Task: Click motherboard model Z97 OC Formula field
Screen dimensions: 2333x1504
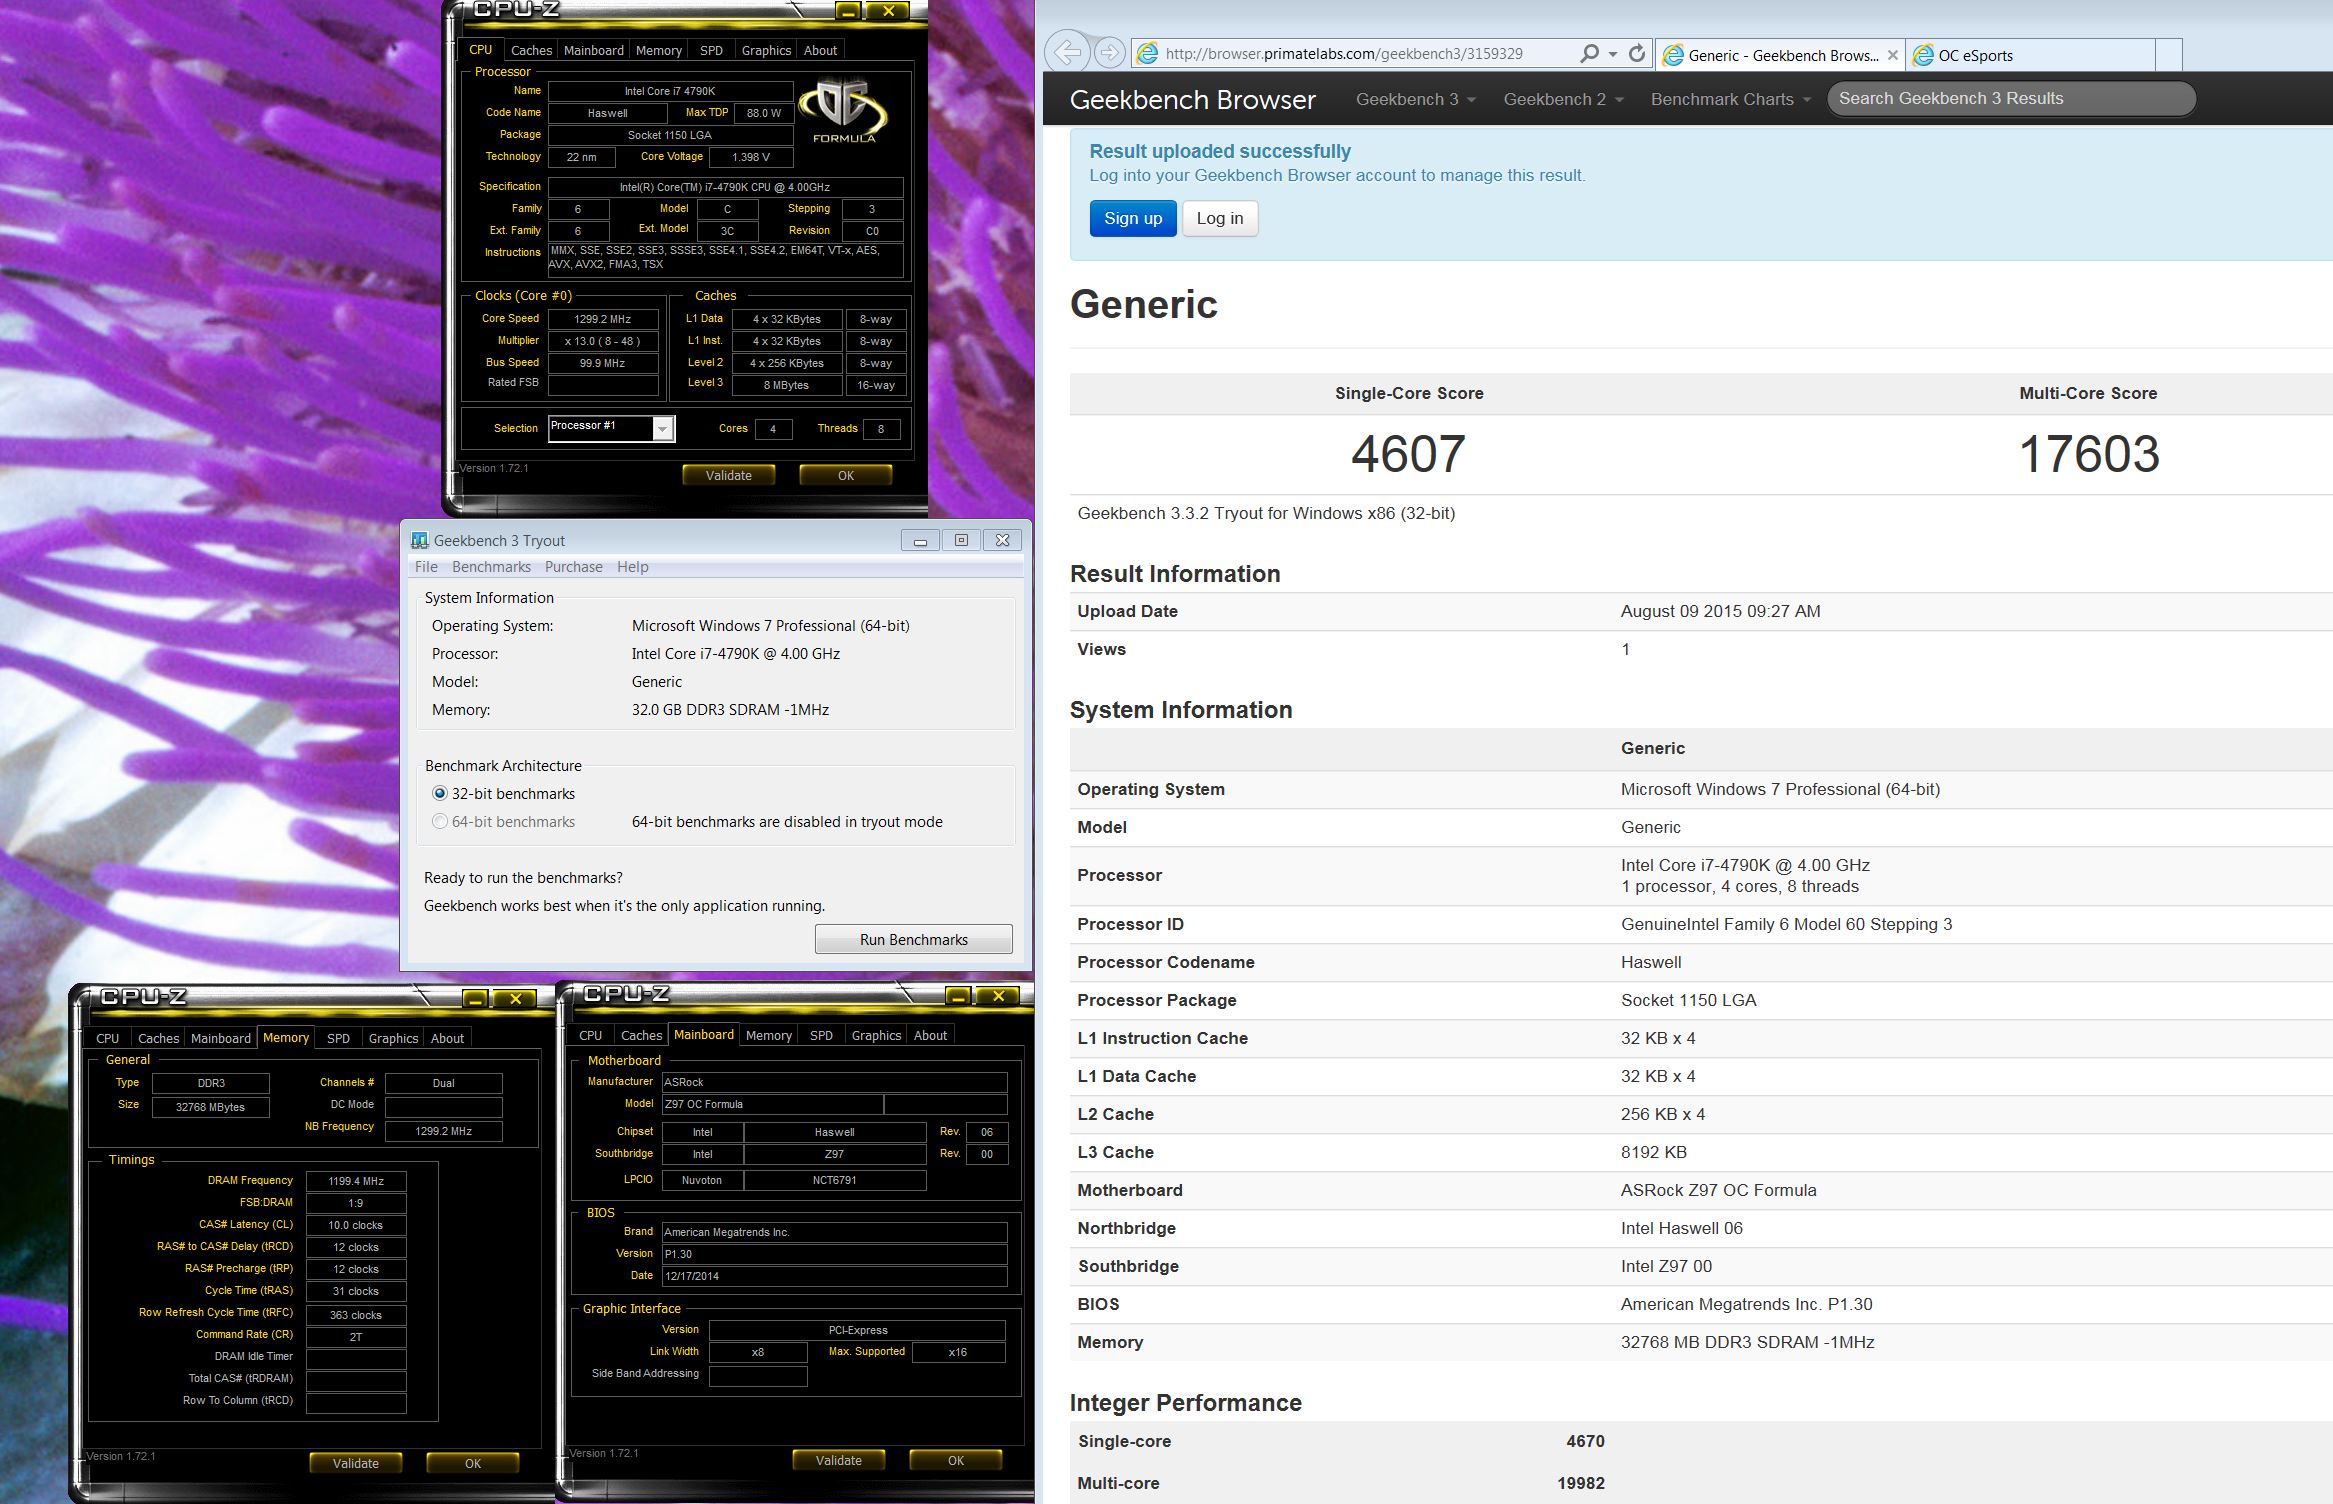Action: click(x=772, y=1104)
